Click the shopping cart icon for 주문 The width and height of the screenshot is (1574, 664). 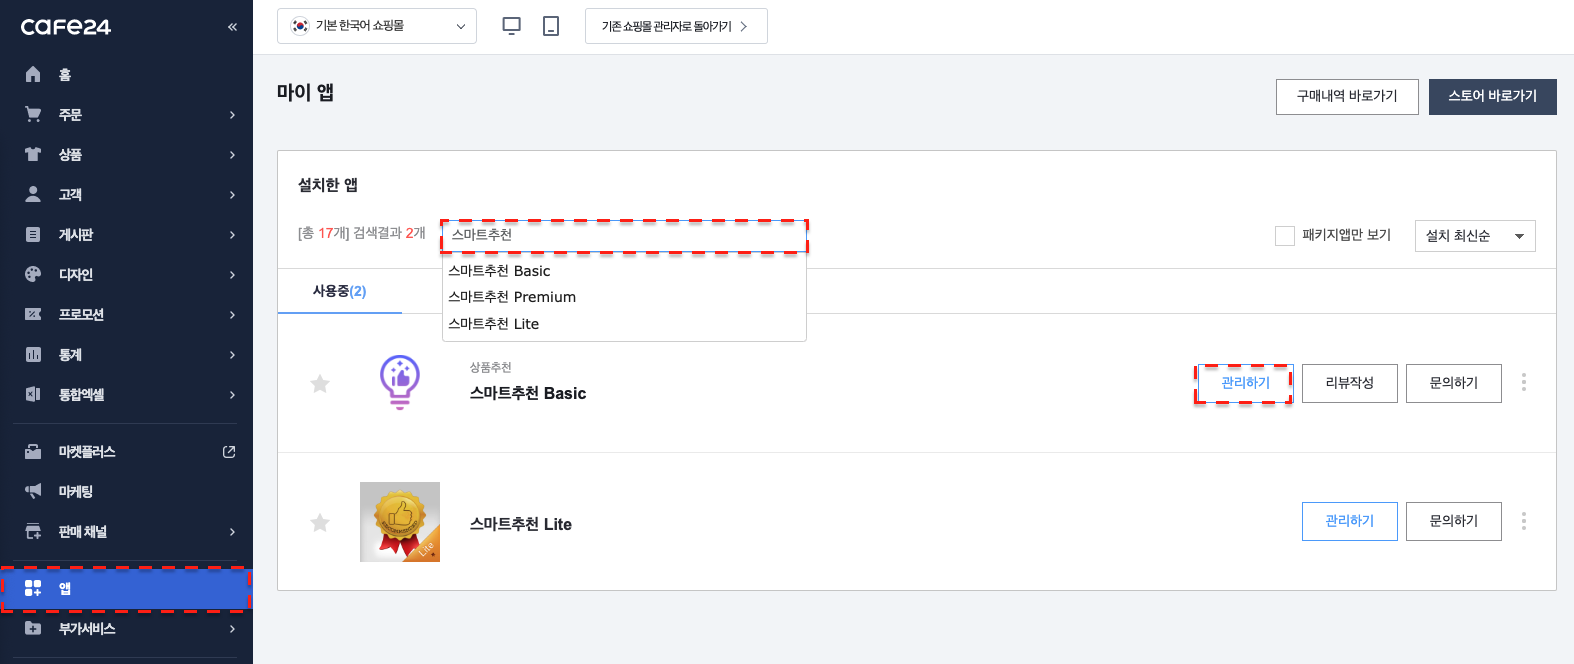(33, 114)
